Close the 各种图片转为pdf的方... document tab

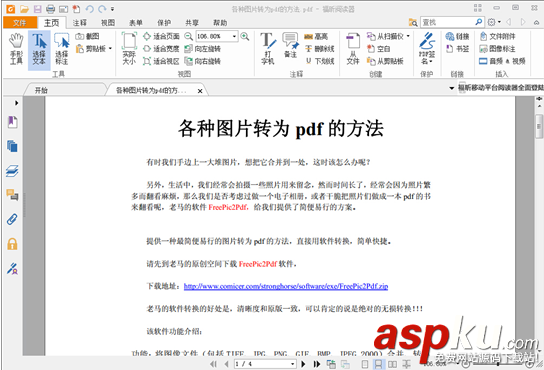(200, 91)
